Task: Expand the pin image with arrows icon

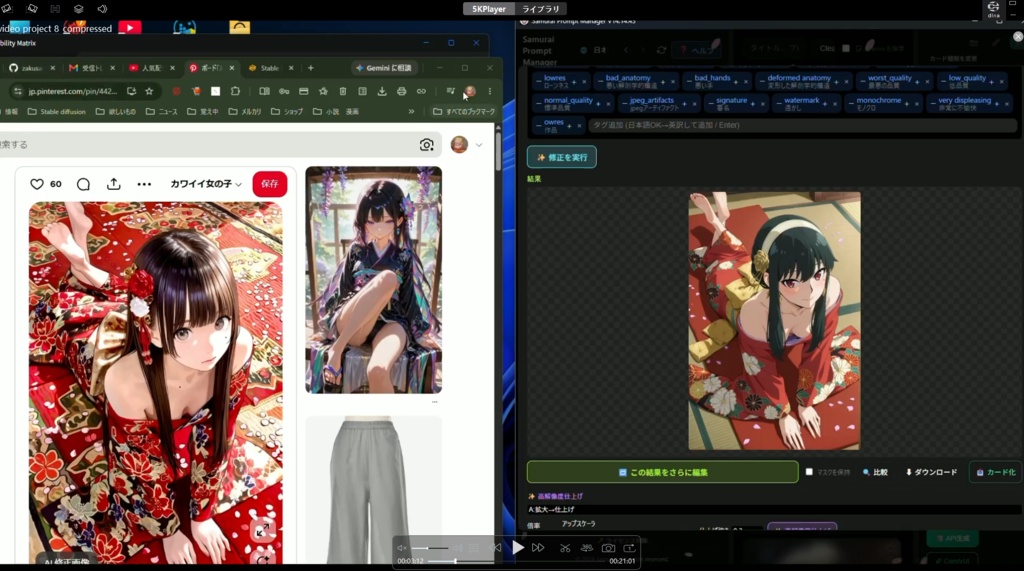Action: pyautogui.click(x=263, y=531)
